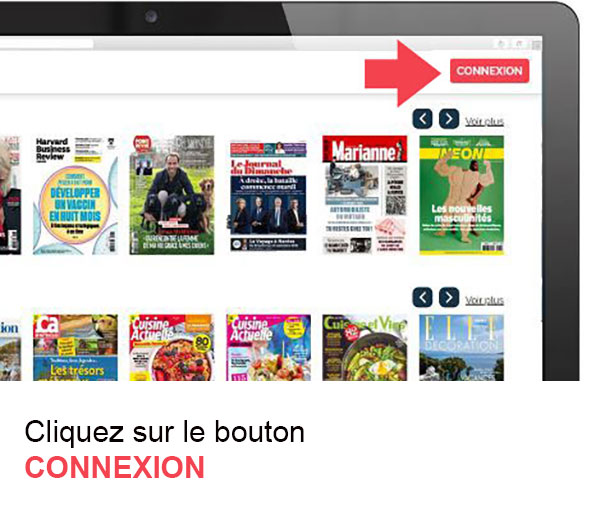This screenshot has height=532, width=600.
Task: Click the browser menu icon at top right
Action: pyautogui.click(x=536, y=45)
